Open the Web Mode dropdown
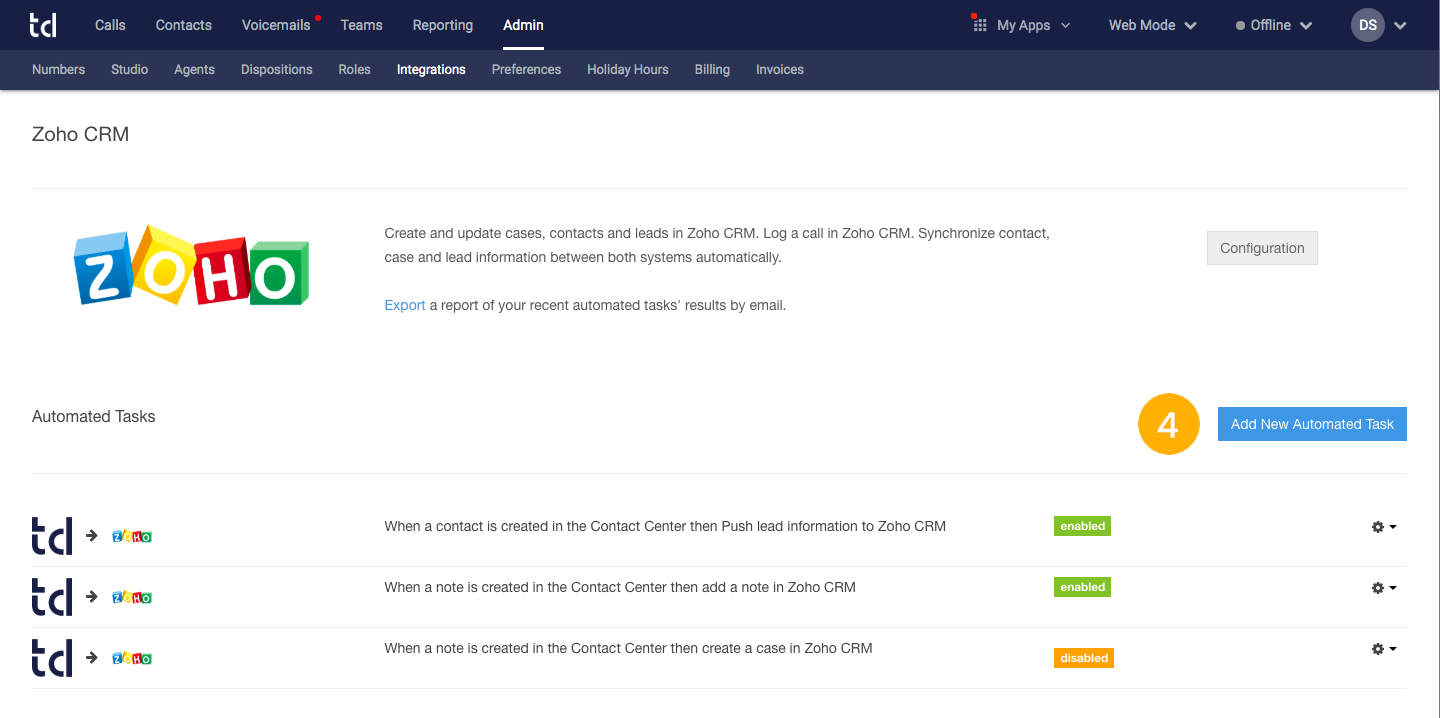Screen dimensions: 1440x718 click(x=1152, y=25)
